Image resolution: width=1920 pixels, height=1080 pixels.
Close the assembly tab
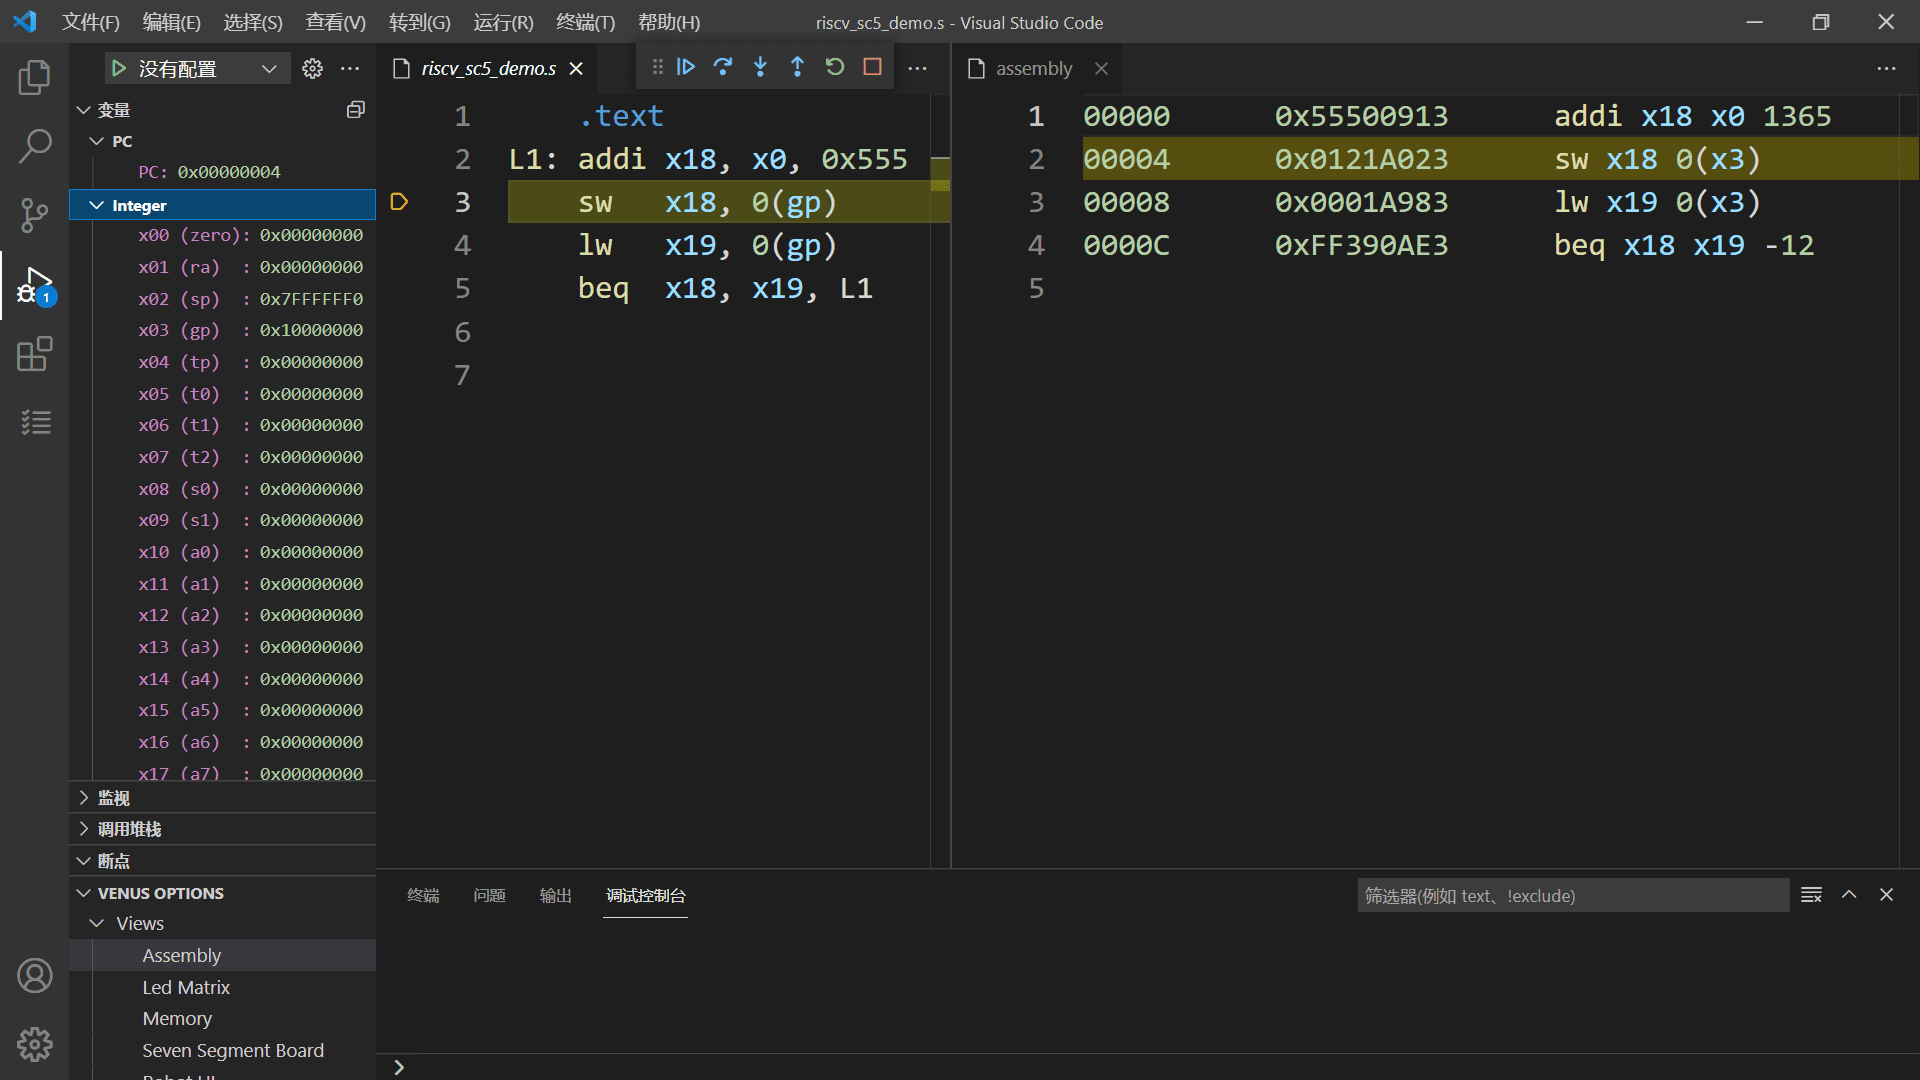[x=1101, y=68]
